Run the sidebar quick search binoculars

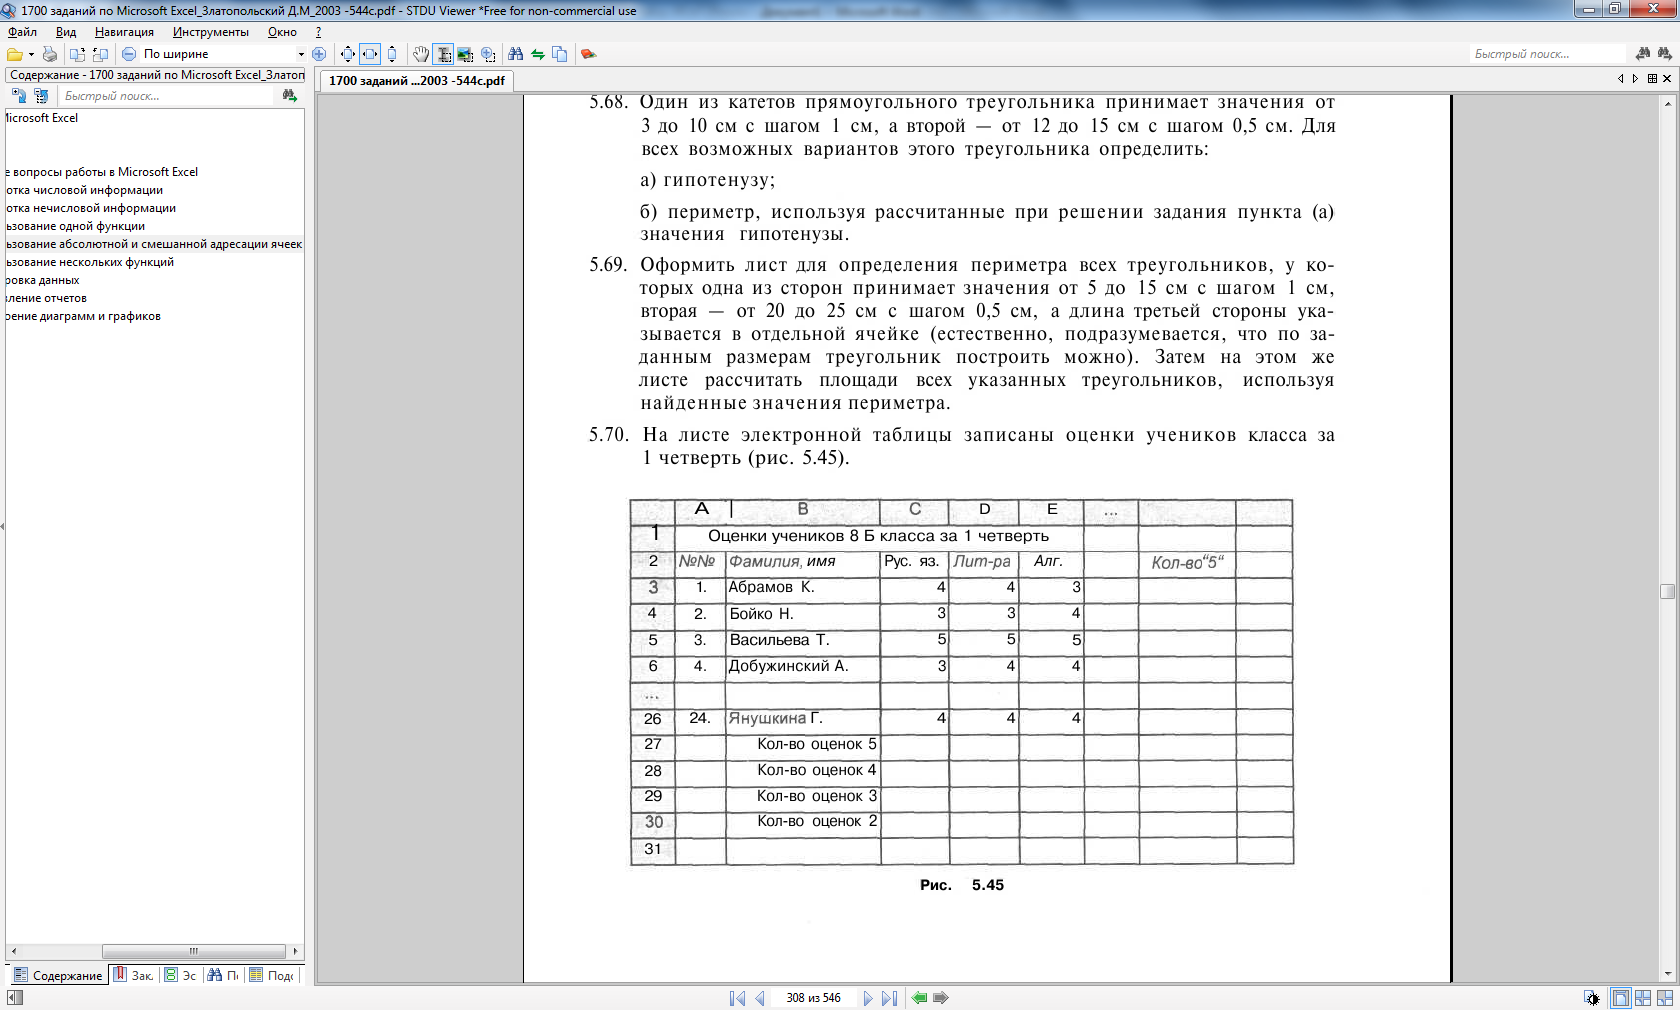pyautogui.click(x=290, y=96)
